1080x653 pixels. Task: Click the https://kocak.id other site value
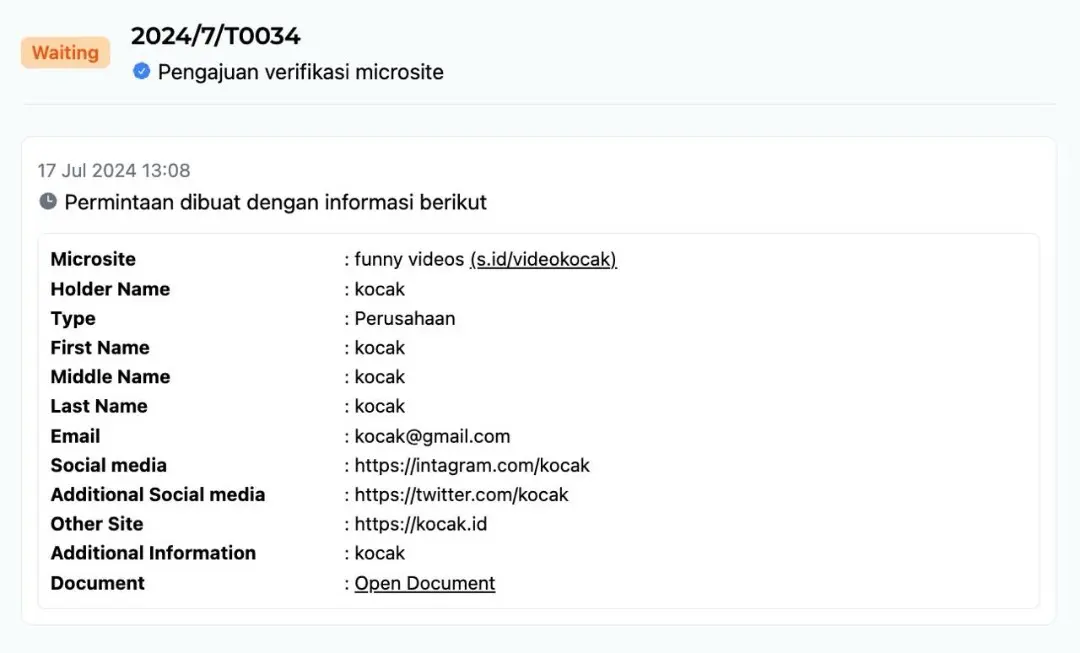coord(421,524)
